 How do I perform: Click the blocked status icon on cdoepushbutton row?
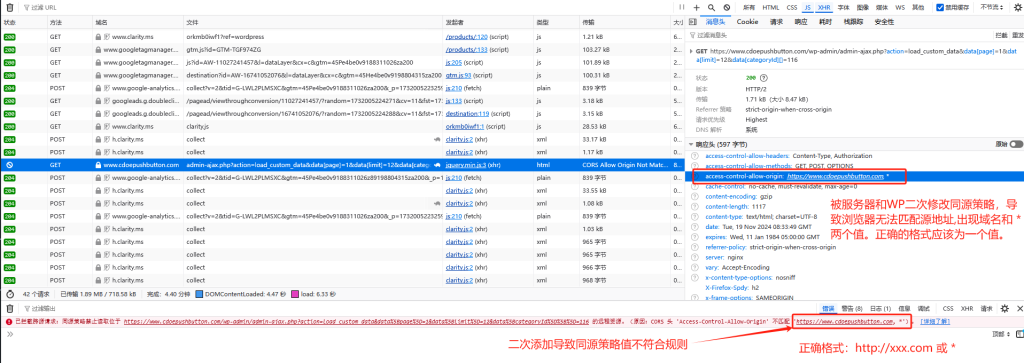[9, 165]
